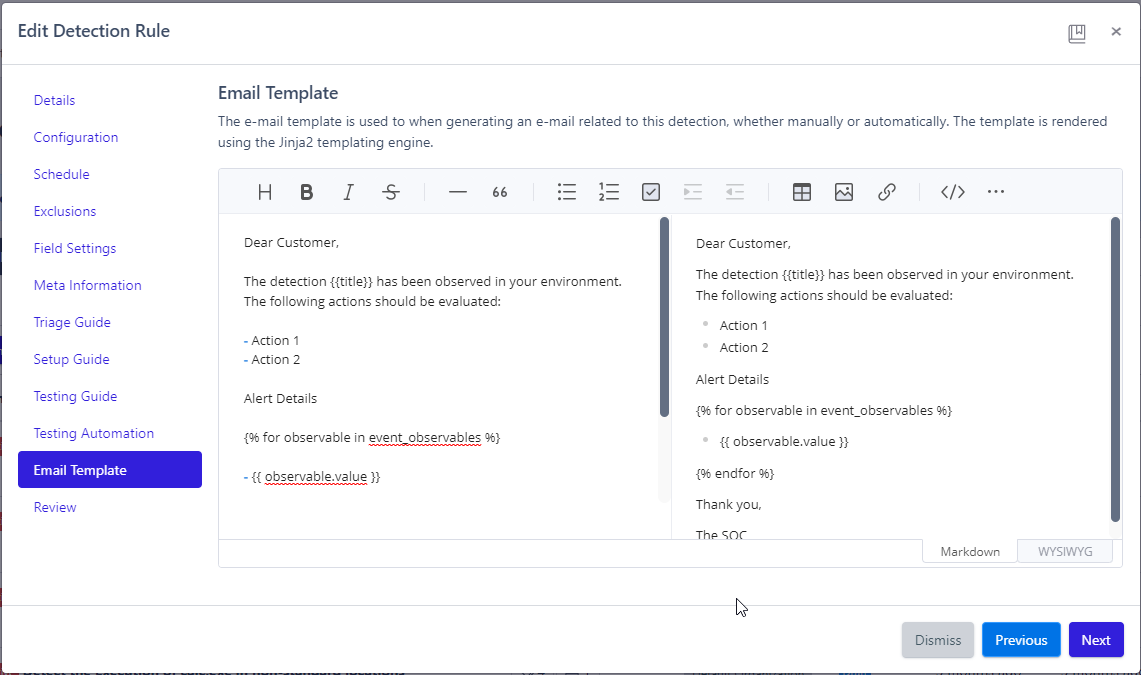Click '{% endfor %}' in the preview pane
Screen dimensions: 1141x675
point(735,474)
